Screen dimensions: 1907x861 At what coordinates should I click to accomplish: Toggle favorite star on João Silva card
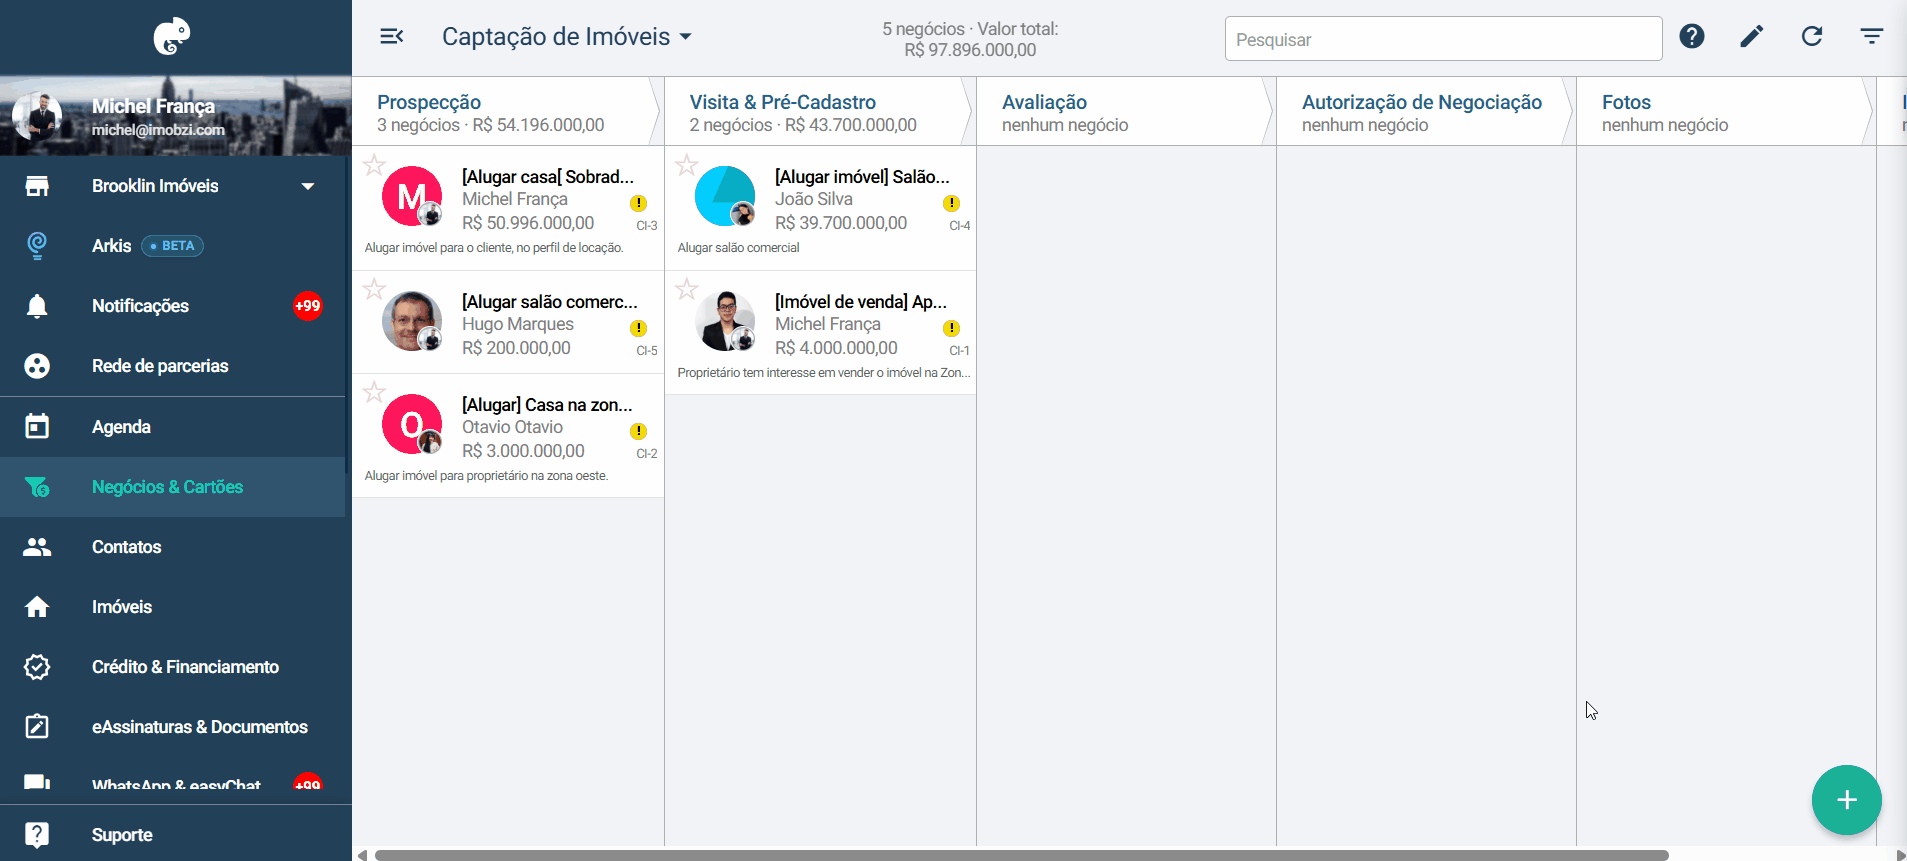tap(686, 165)
